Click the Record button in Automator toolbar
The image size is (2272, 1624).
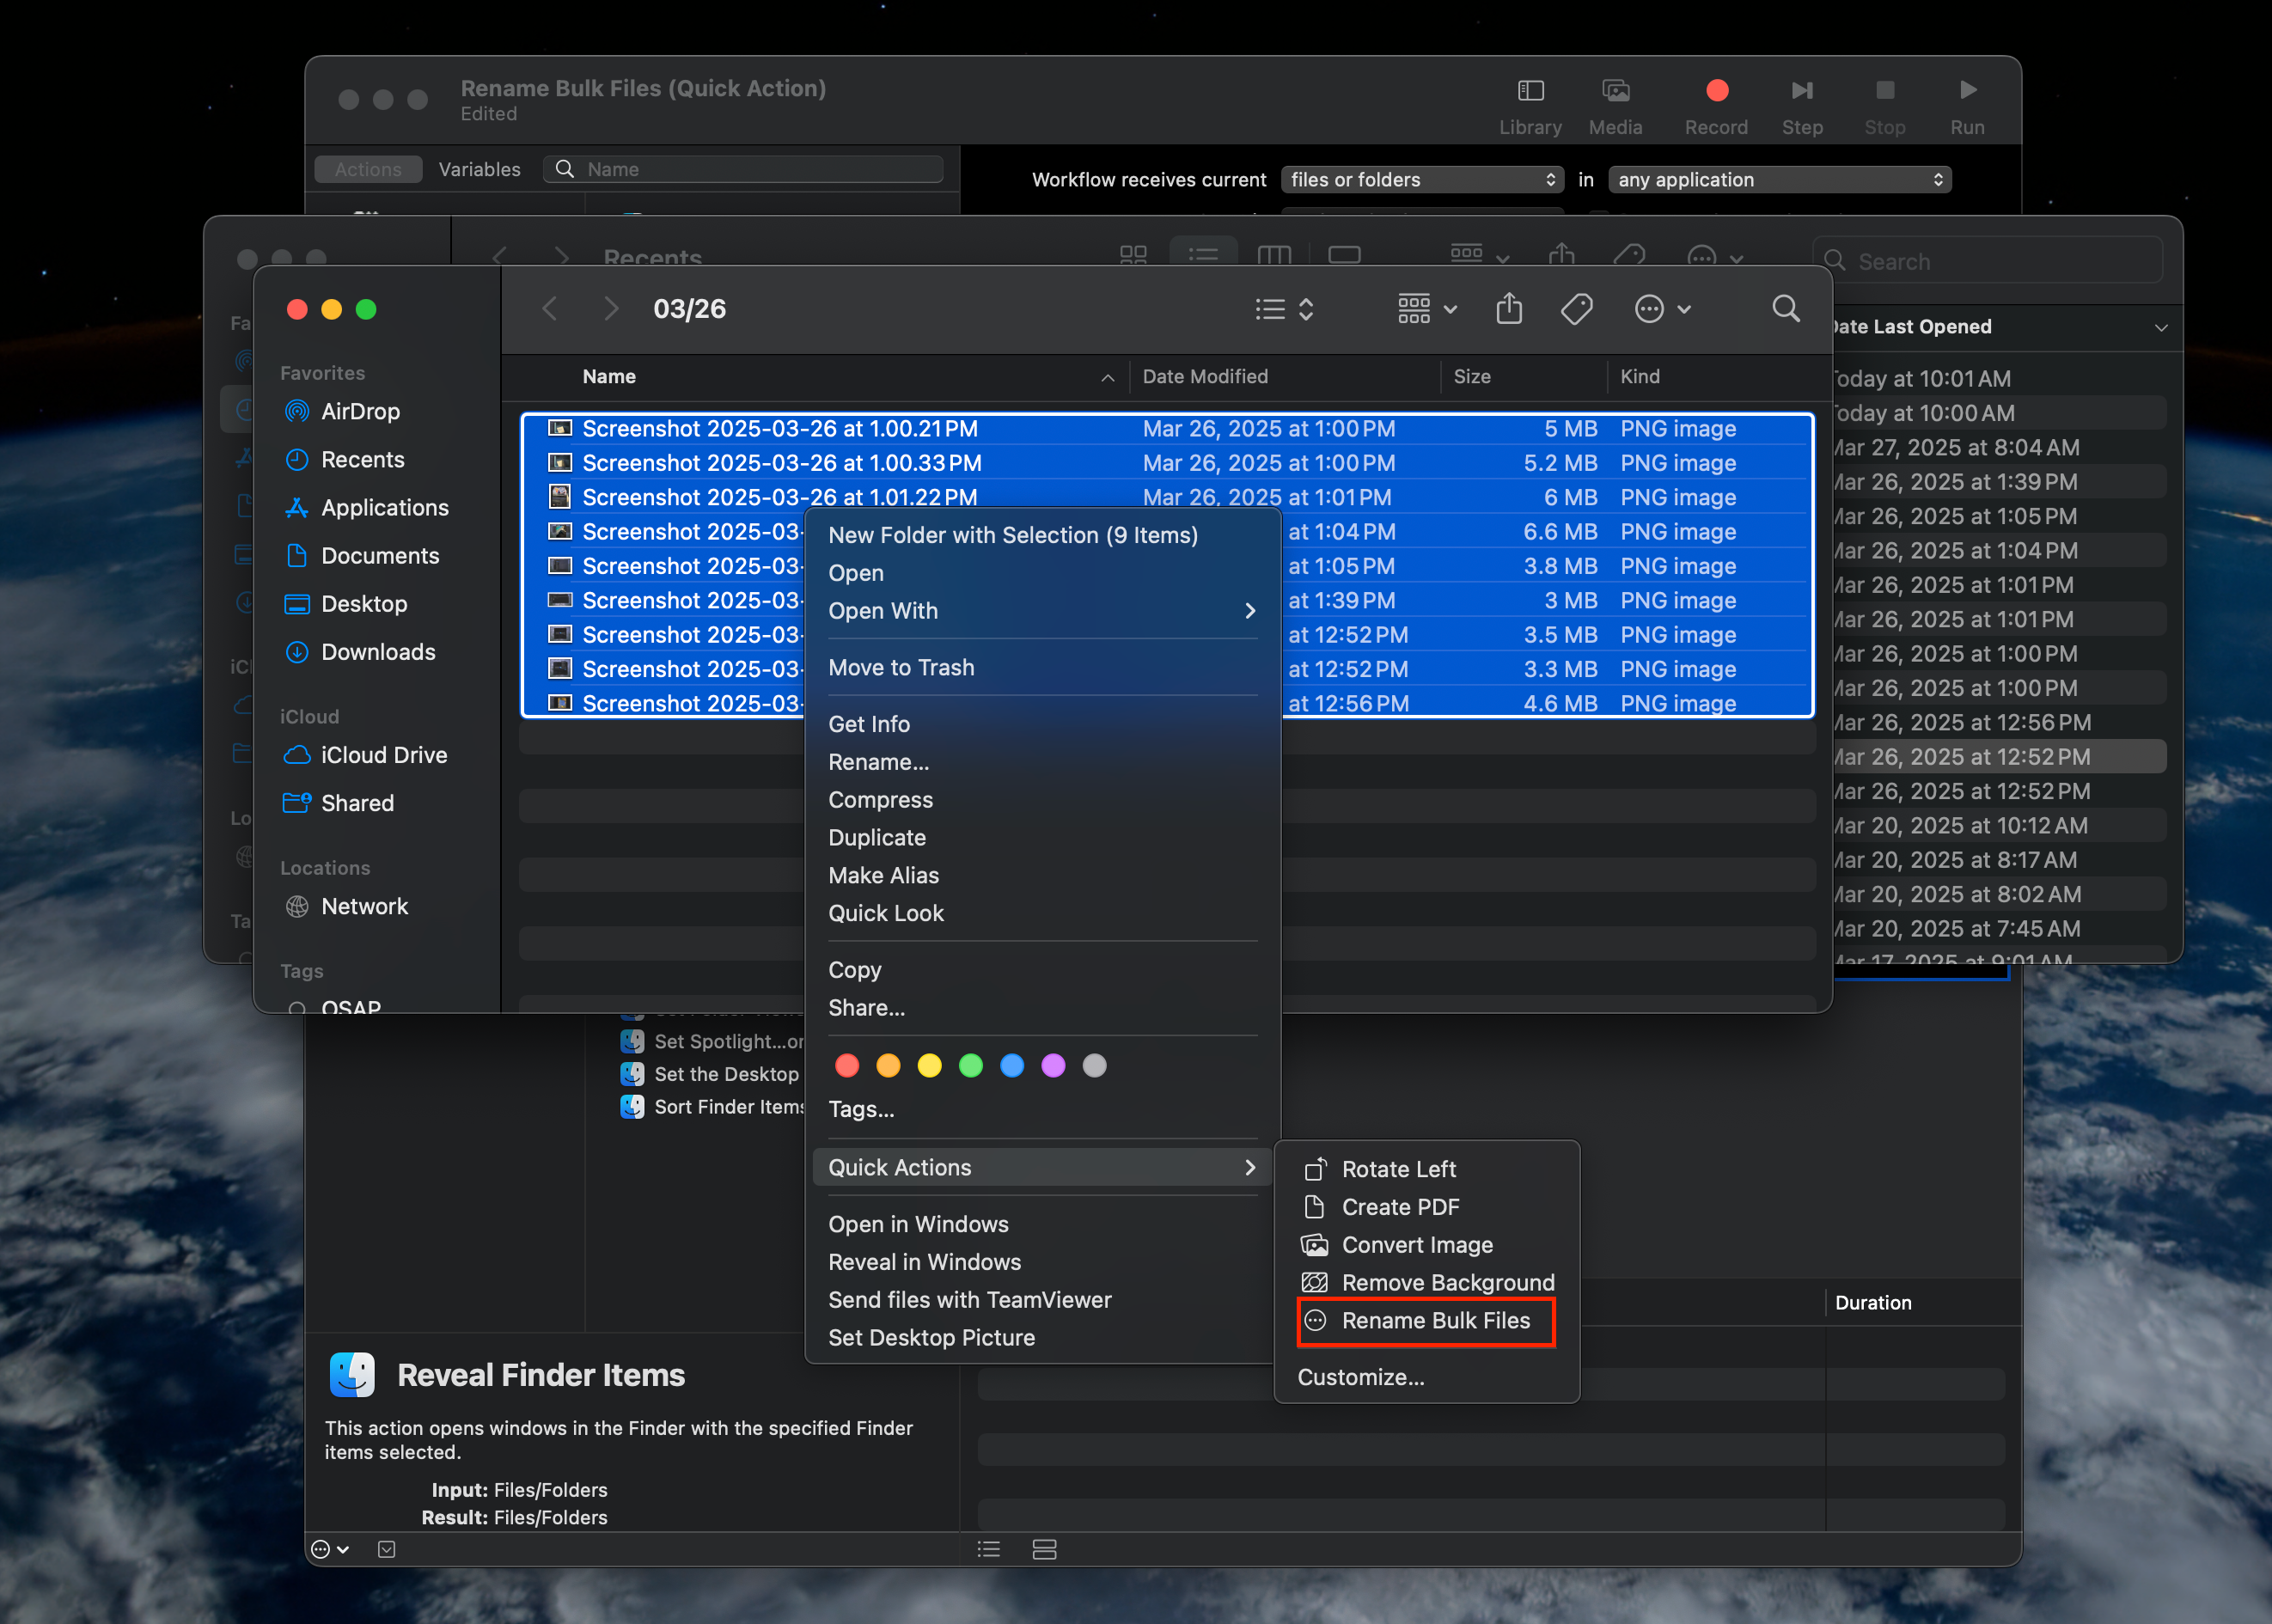point(1716,106)
